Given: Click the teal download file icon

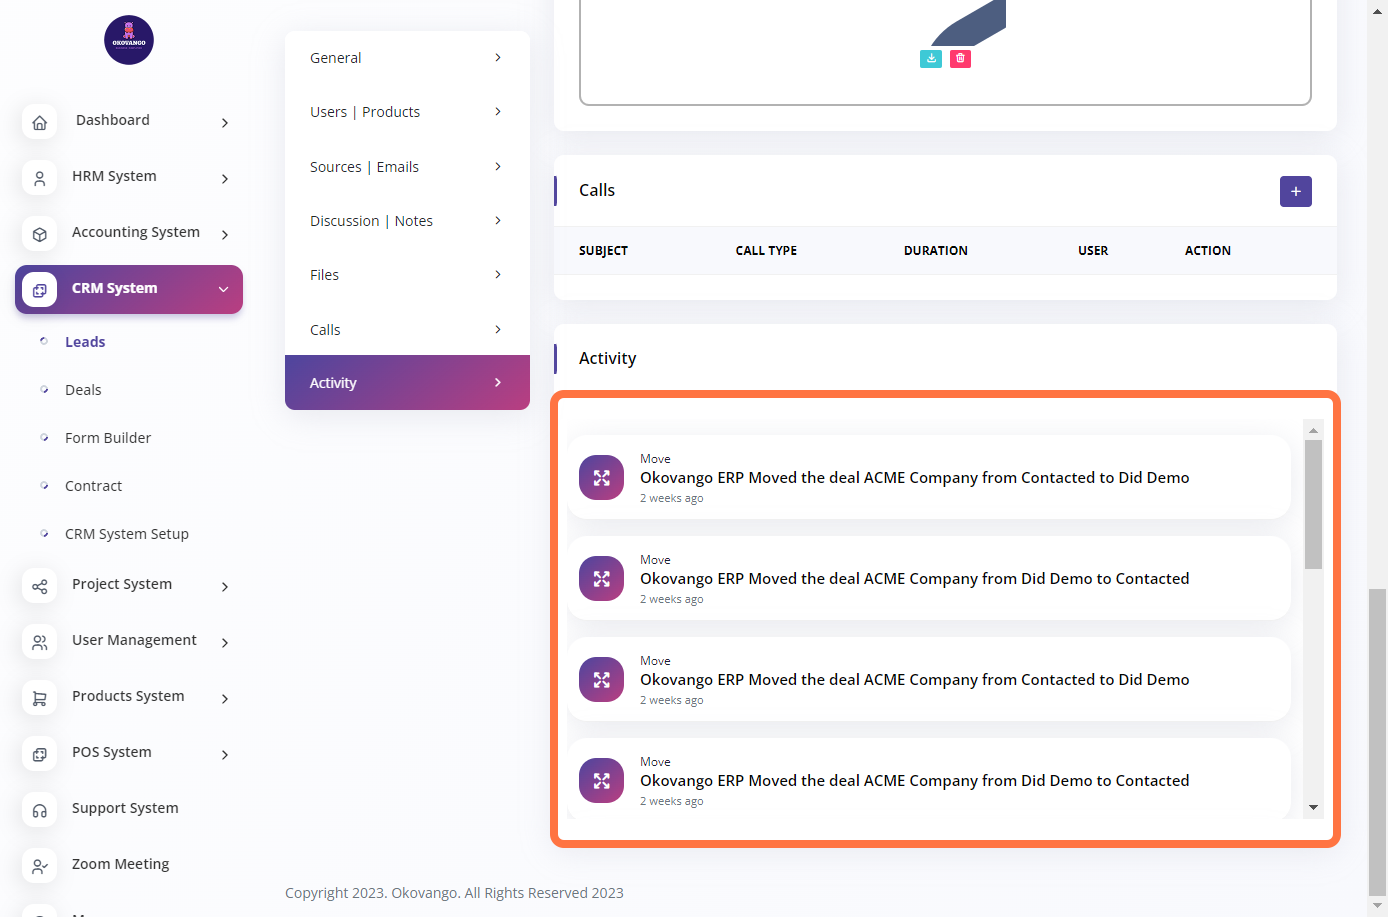Looking at the screenshot, I should (931, 59).
